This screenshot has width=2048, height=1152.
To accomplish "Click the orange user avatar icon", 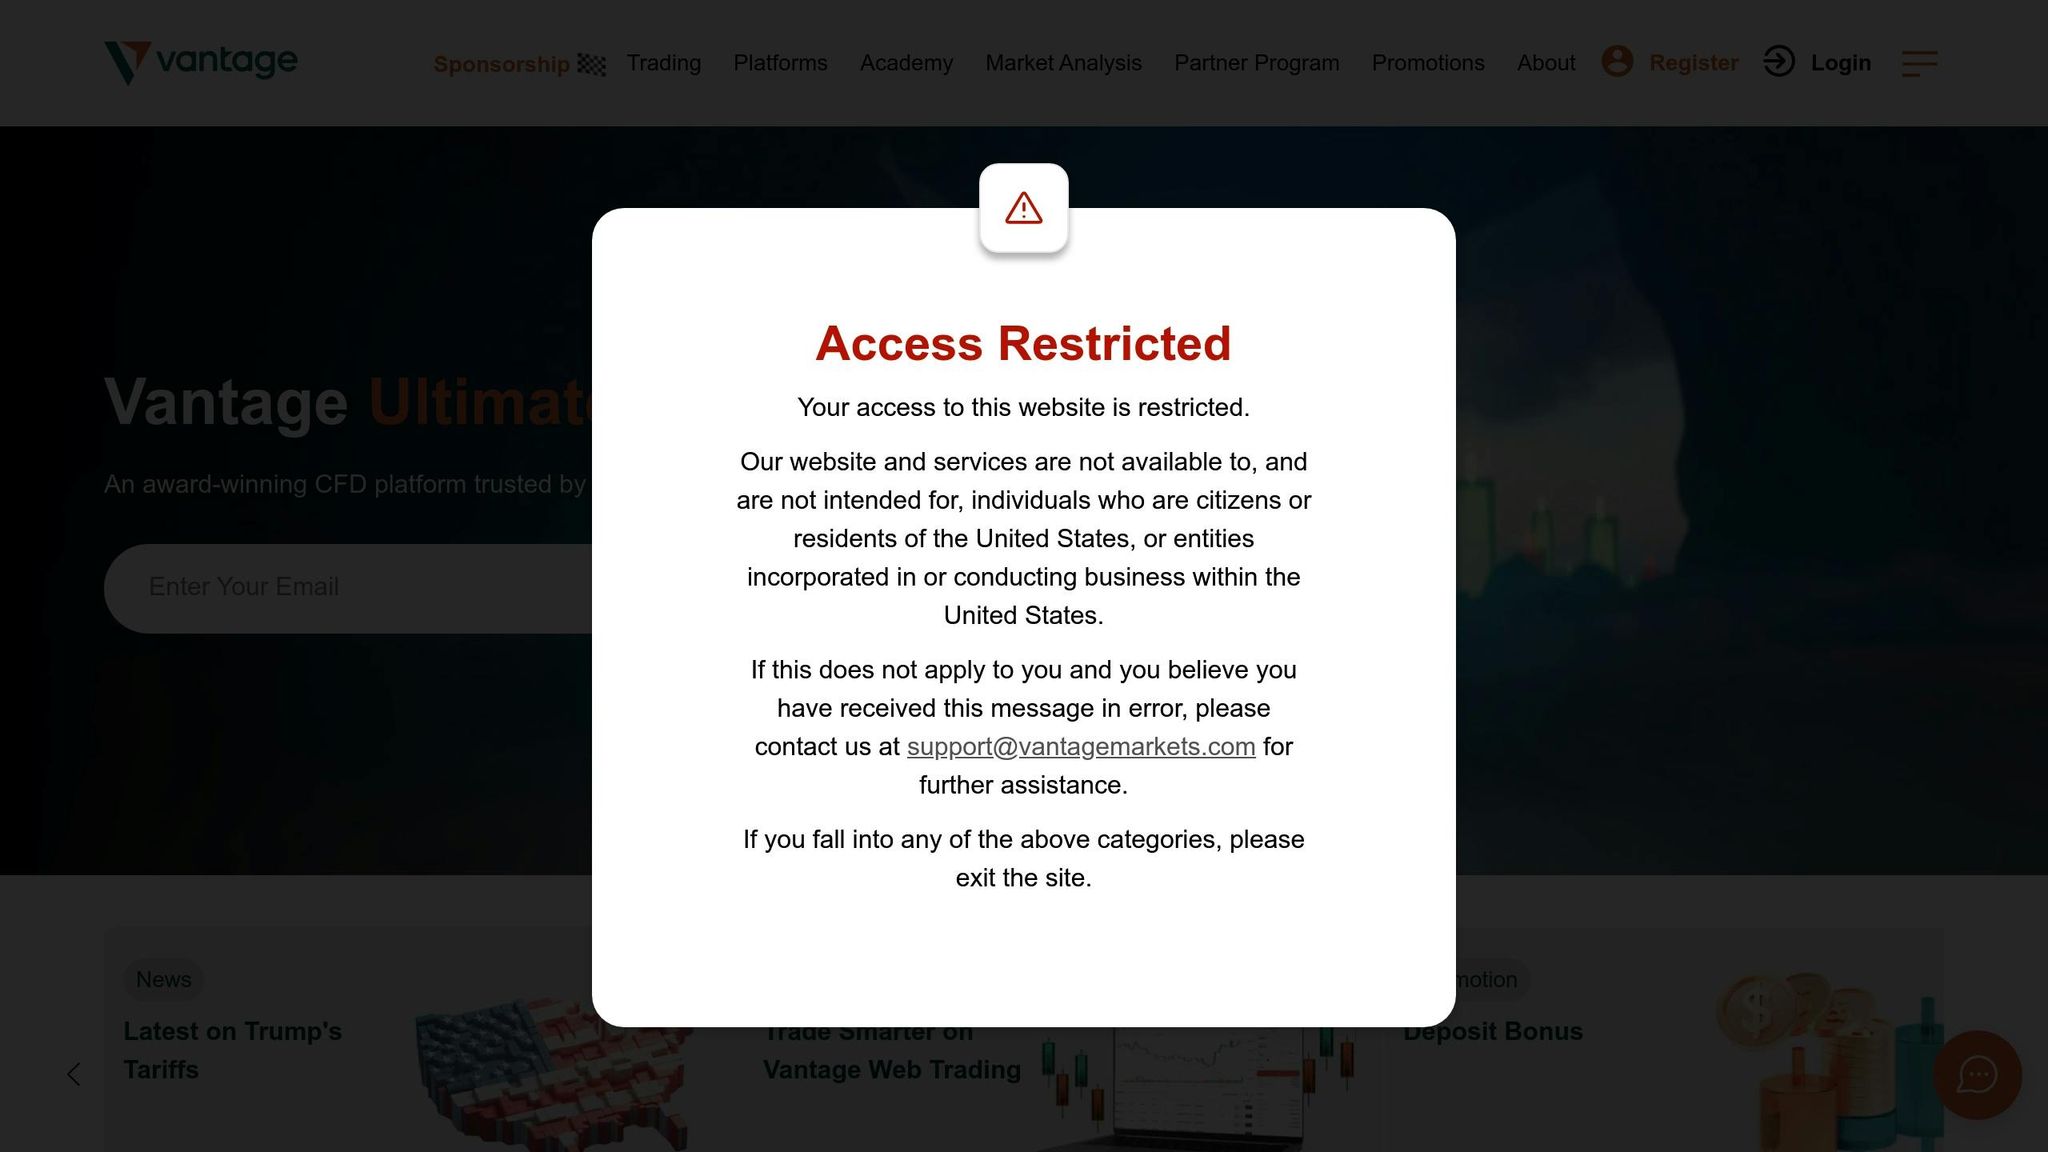I will [1617, 61].
